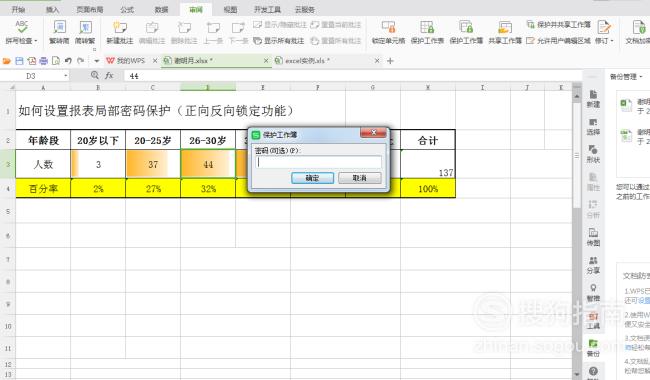Click the 繁转简 conversion icon

click(x=59, y=27)
